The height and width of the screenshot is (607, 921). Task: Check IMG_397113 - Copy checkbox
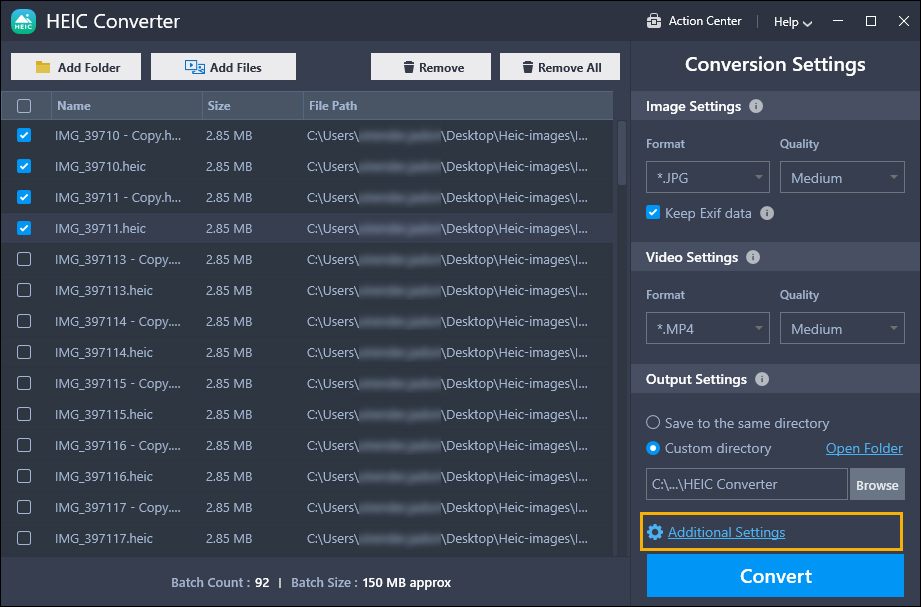[24, 259]
